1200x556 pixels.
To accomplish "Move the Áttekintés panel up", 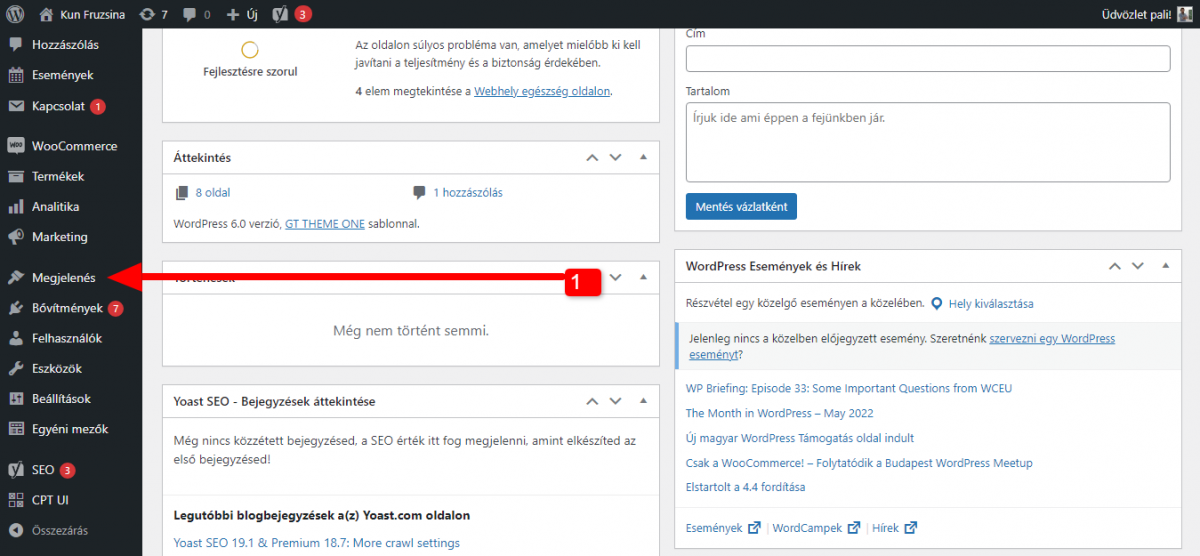I will point(592,158).
